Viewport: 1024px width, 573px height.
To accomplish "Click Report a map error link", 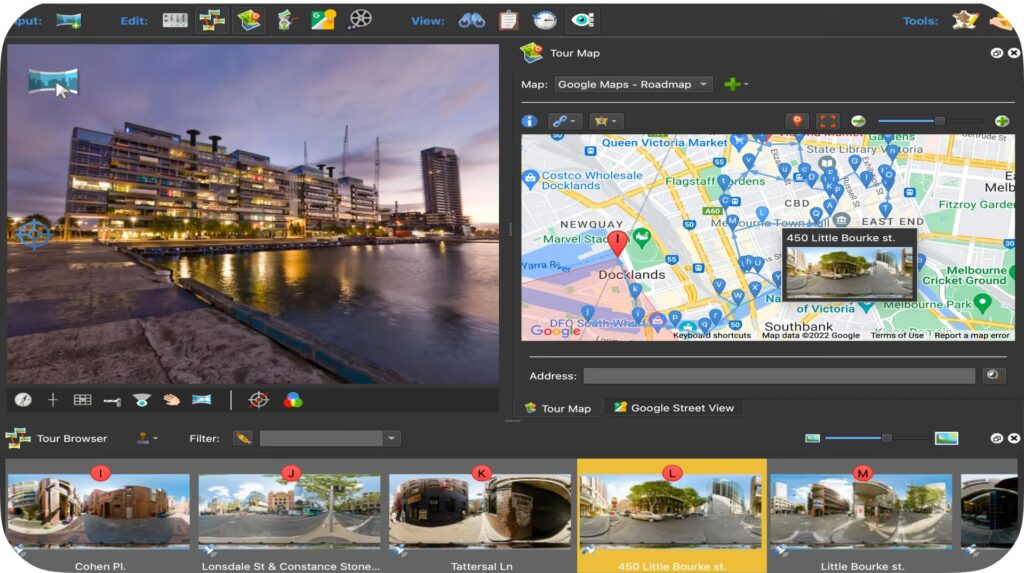I will coord(973,336).
